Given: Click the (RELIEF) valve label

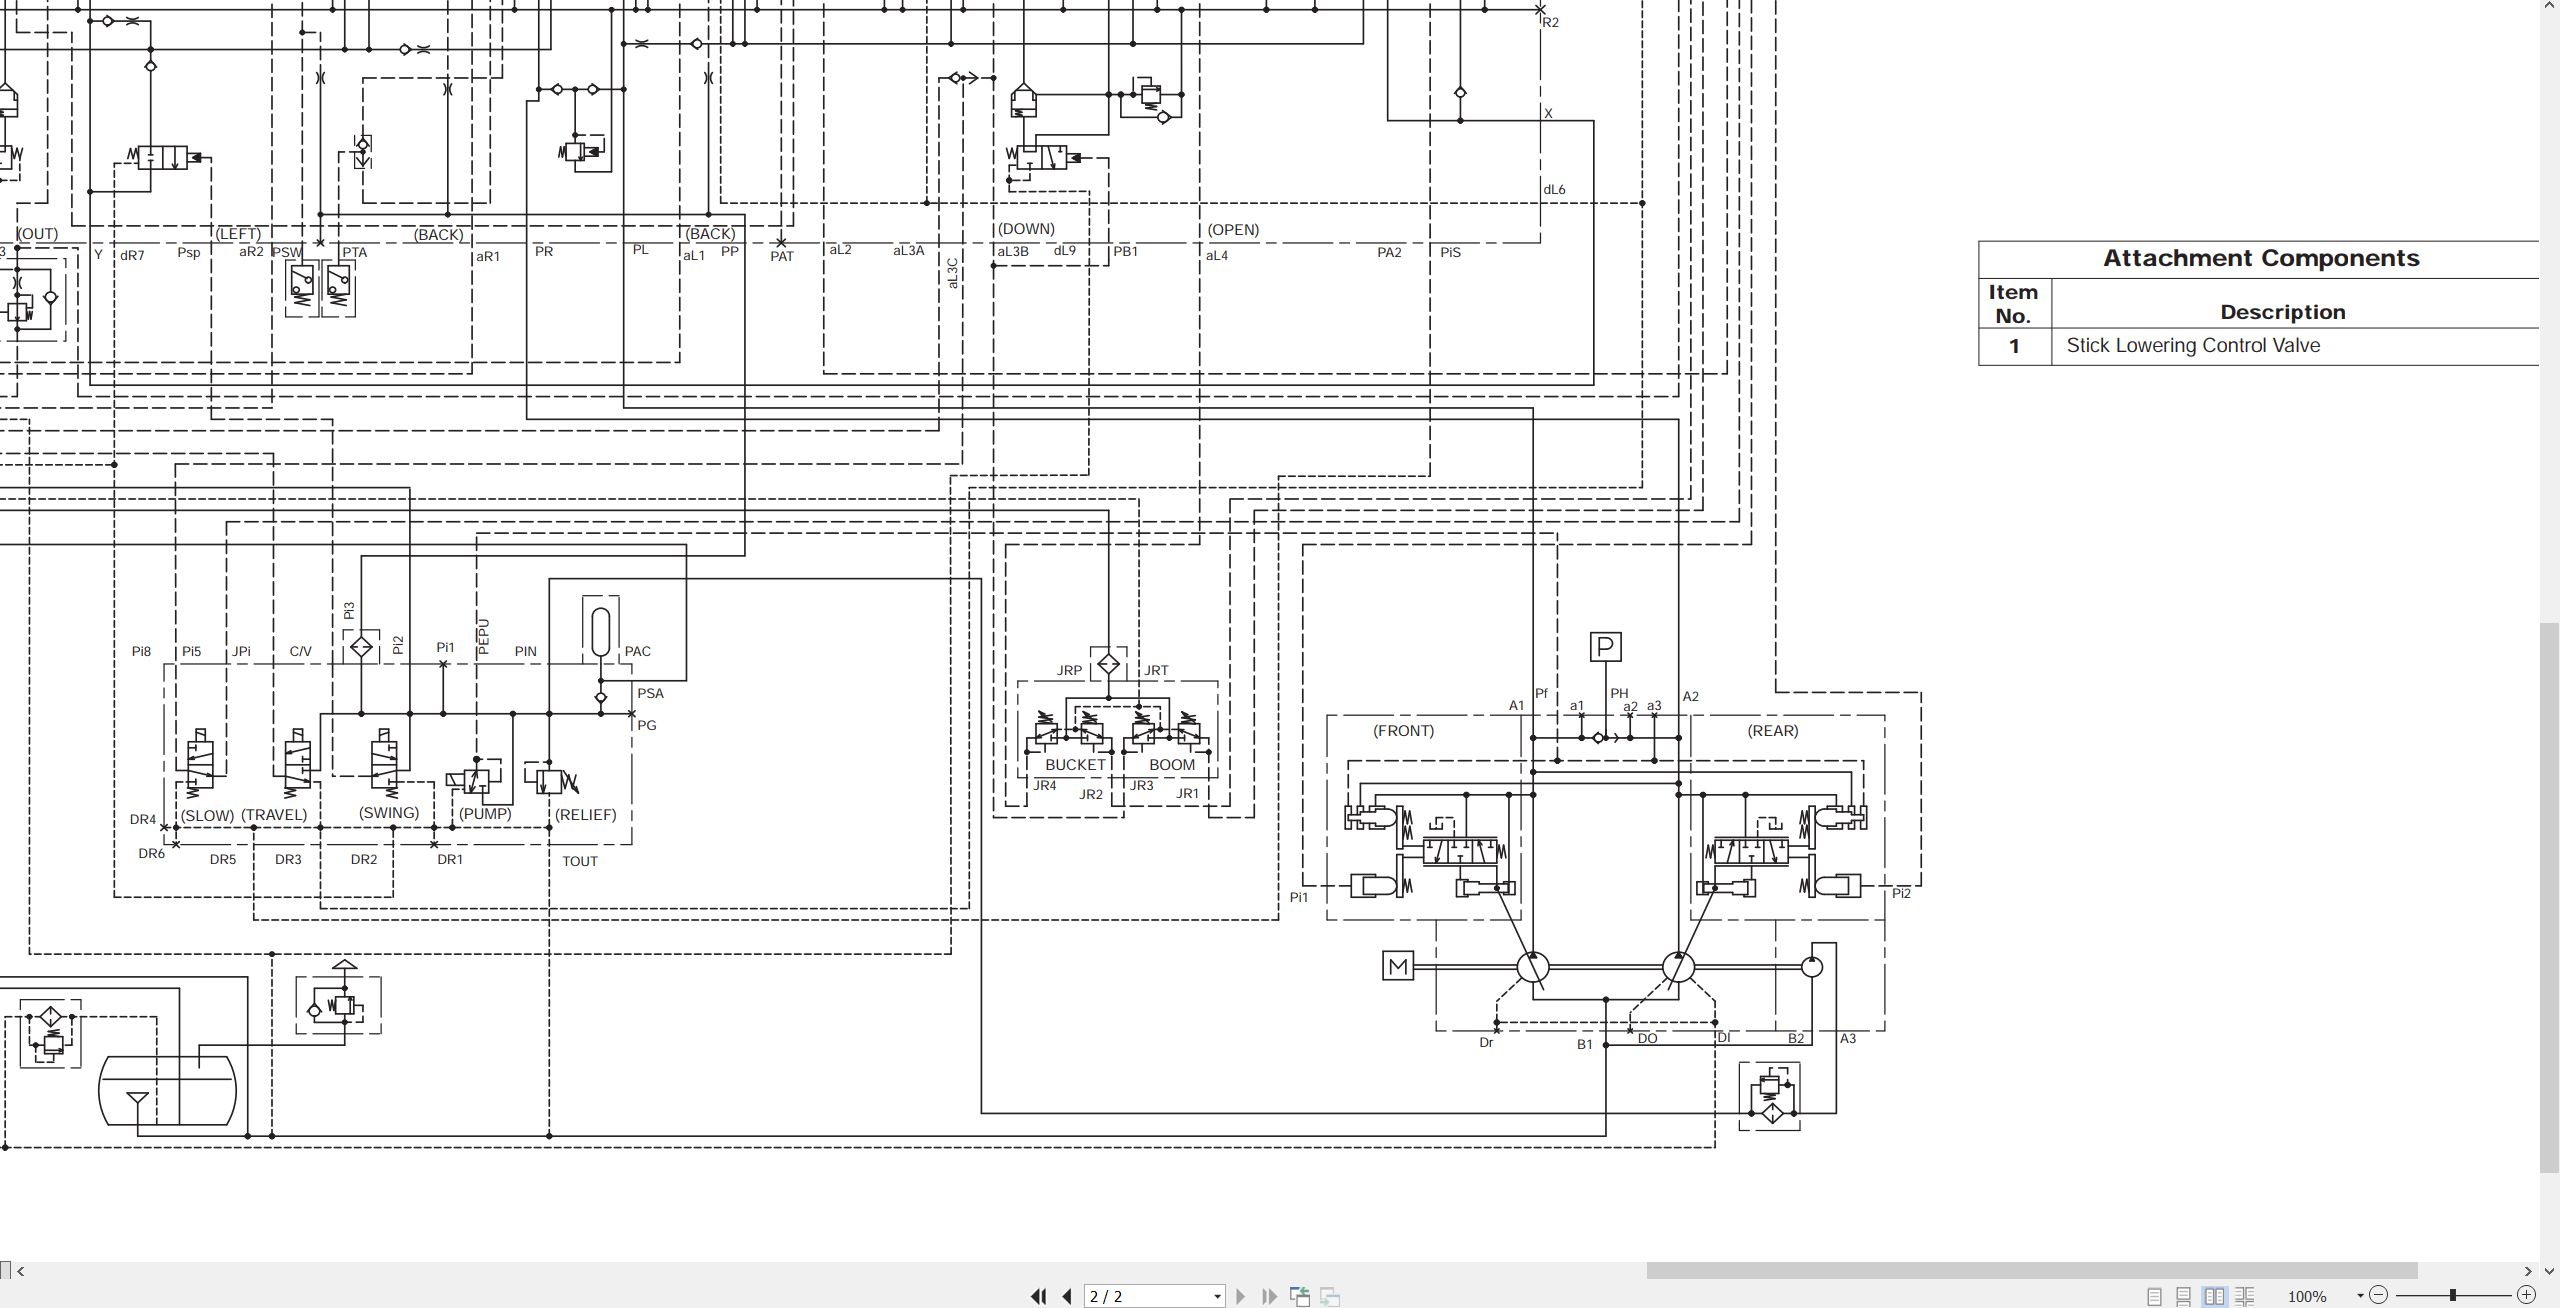Looking at the screenshot, I should 586,815.
